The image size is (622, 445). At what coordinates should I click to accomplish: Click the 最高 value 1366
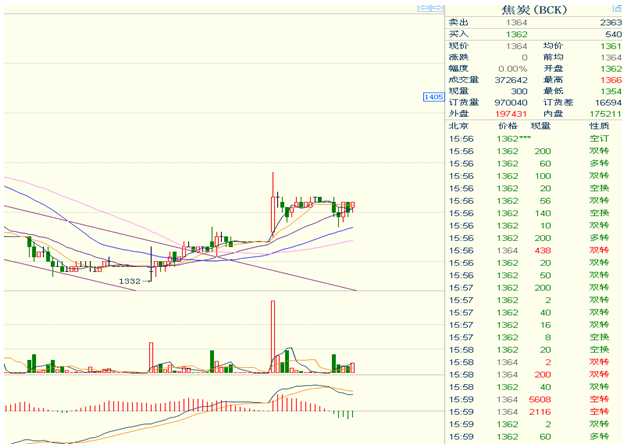click(611, 80)
